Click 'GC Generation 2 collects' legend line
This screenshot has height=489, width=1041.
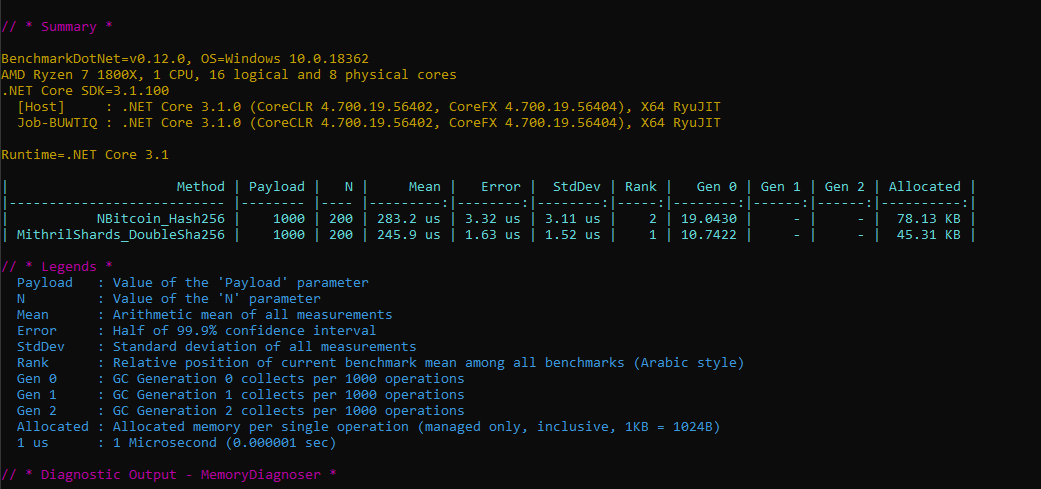(288, 411)
